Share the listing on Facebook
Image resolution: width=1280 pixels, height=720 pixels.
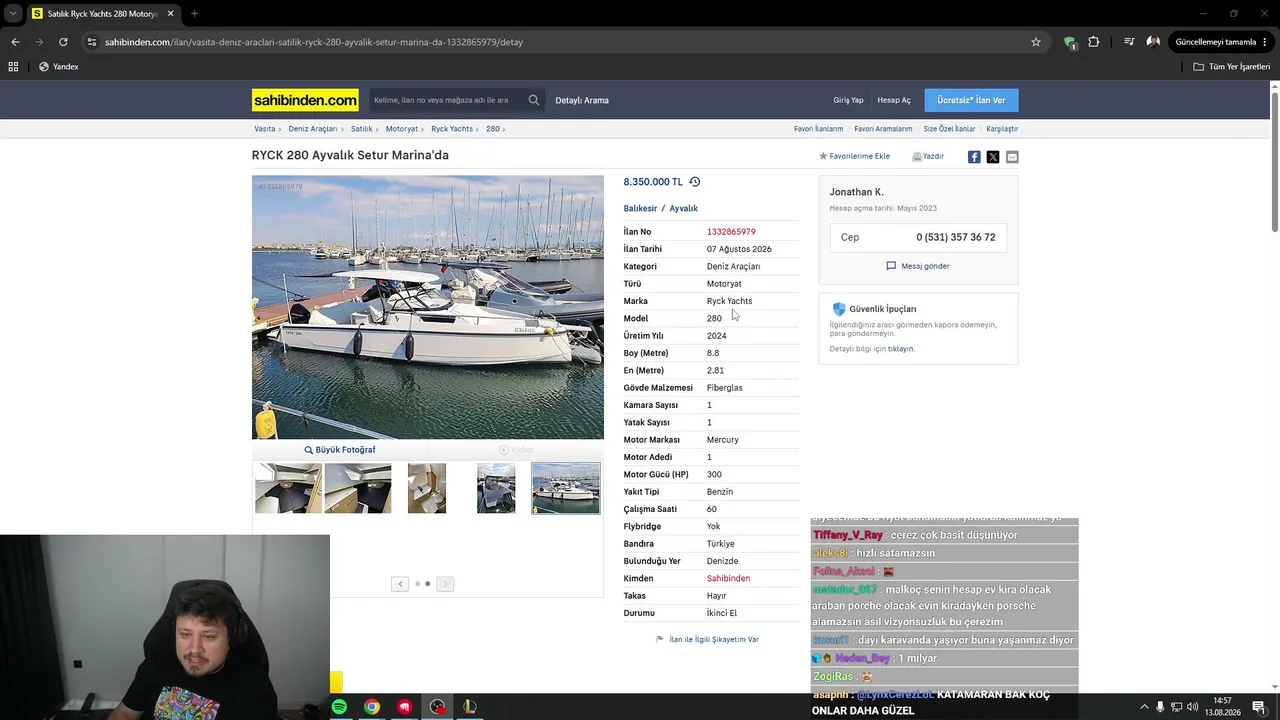pos(974,157)
